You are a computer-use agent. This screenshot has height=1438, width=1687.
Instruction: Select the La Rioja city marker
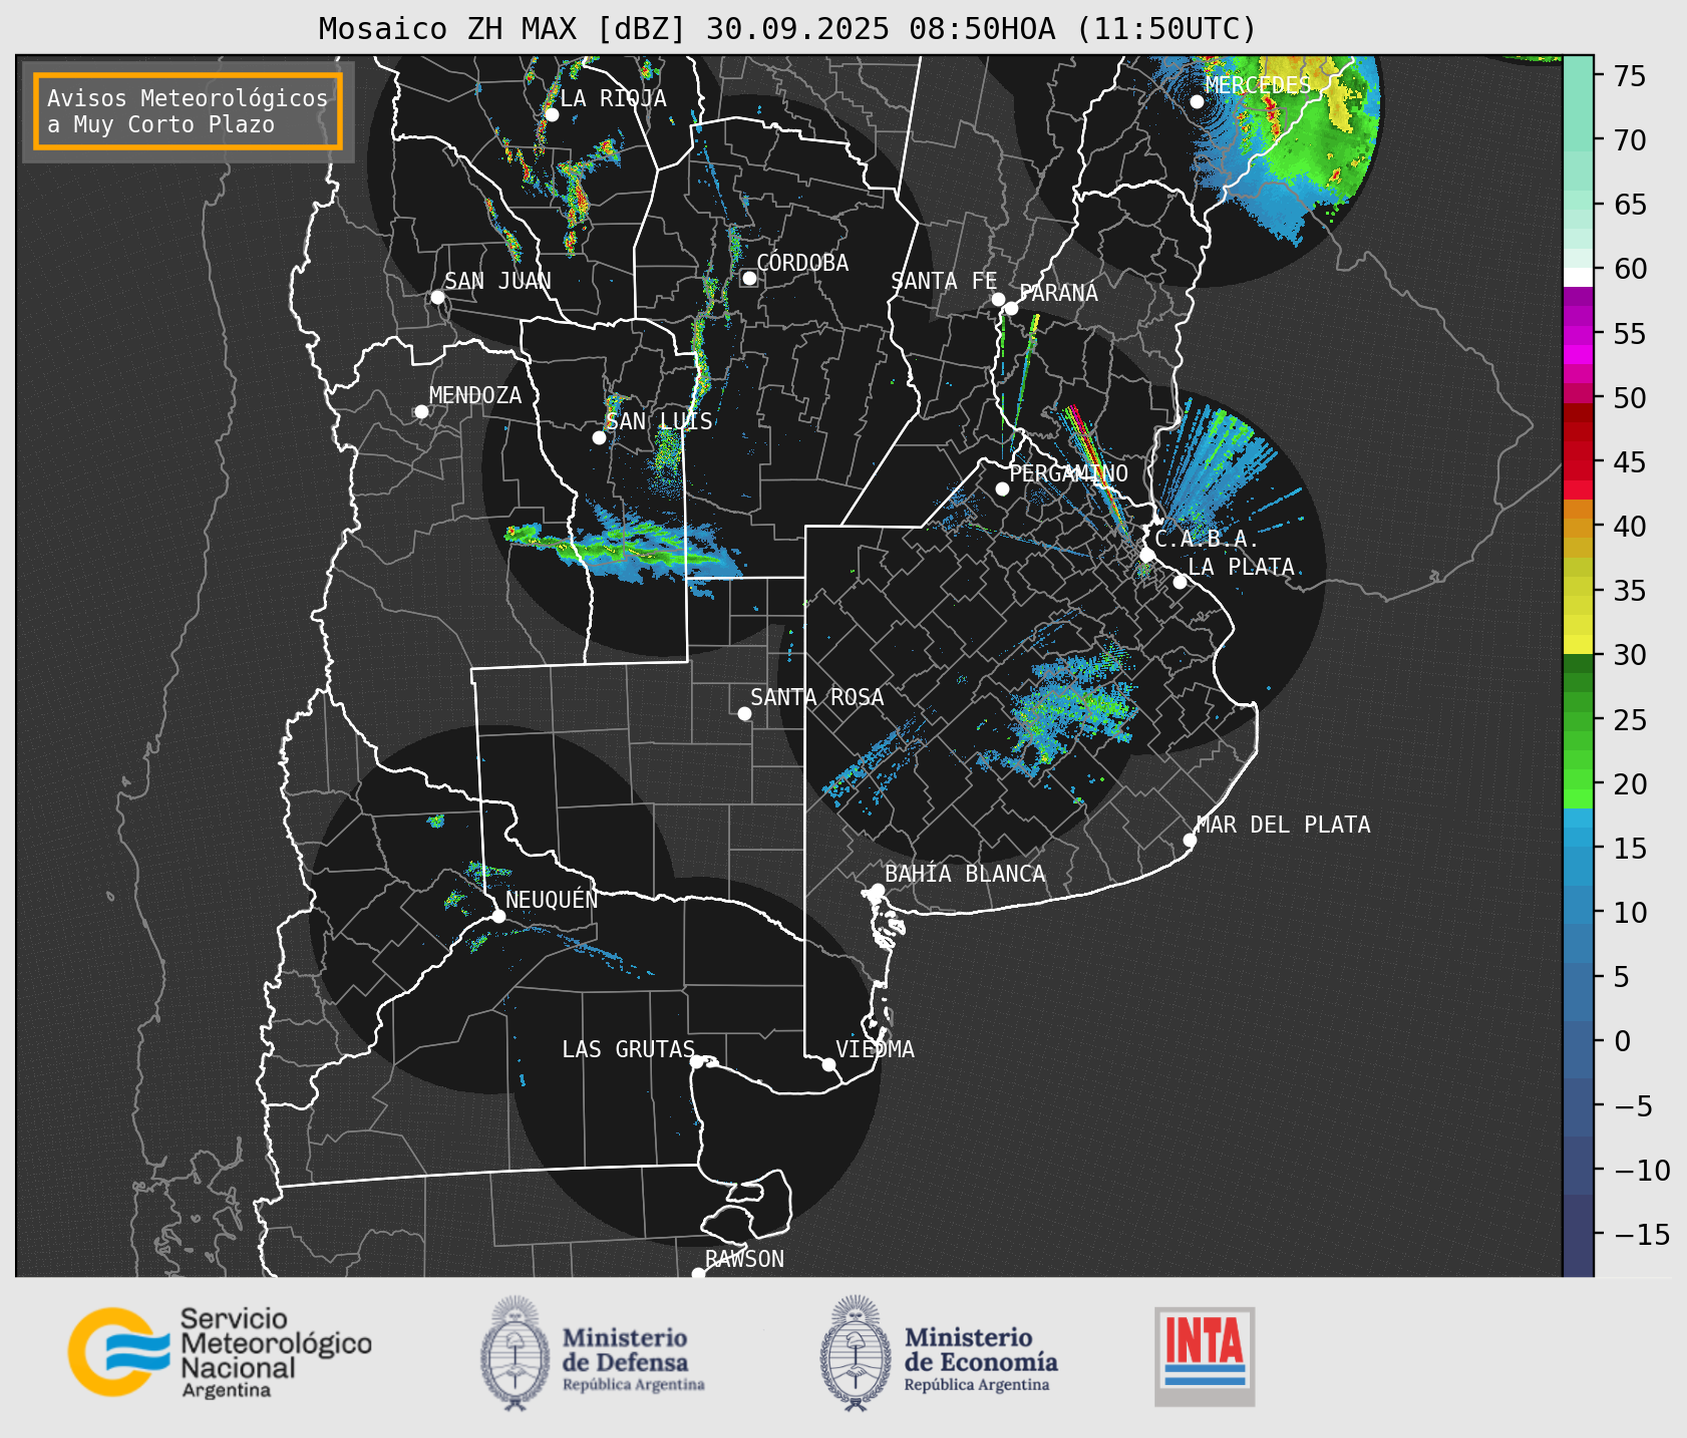pos(551,115)
